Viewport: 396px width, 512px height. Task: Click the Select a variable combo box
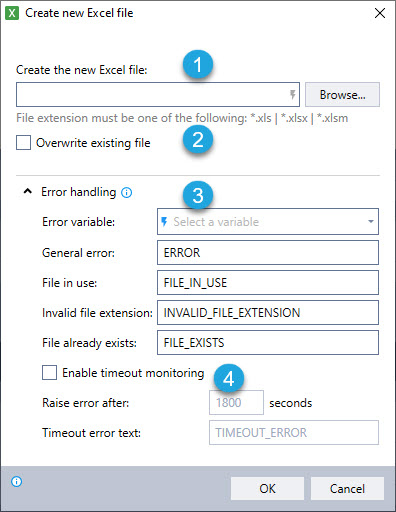coord(268,222)
